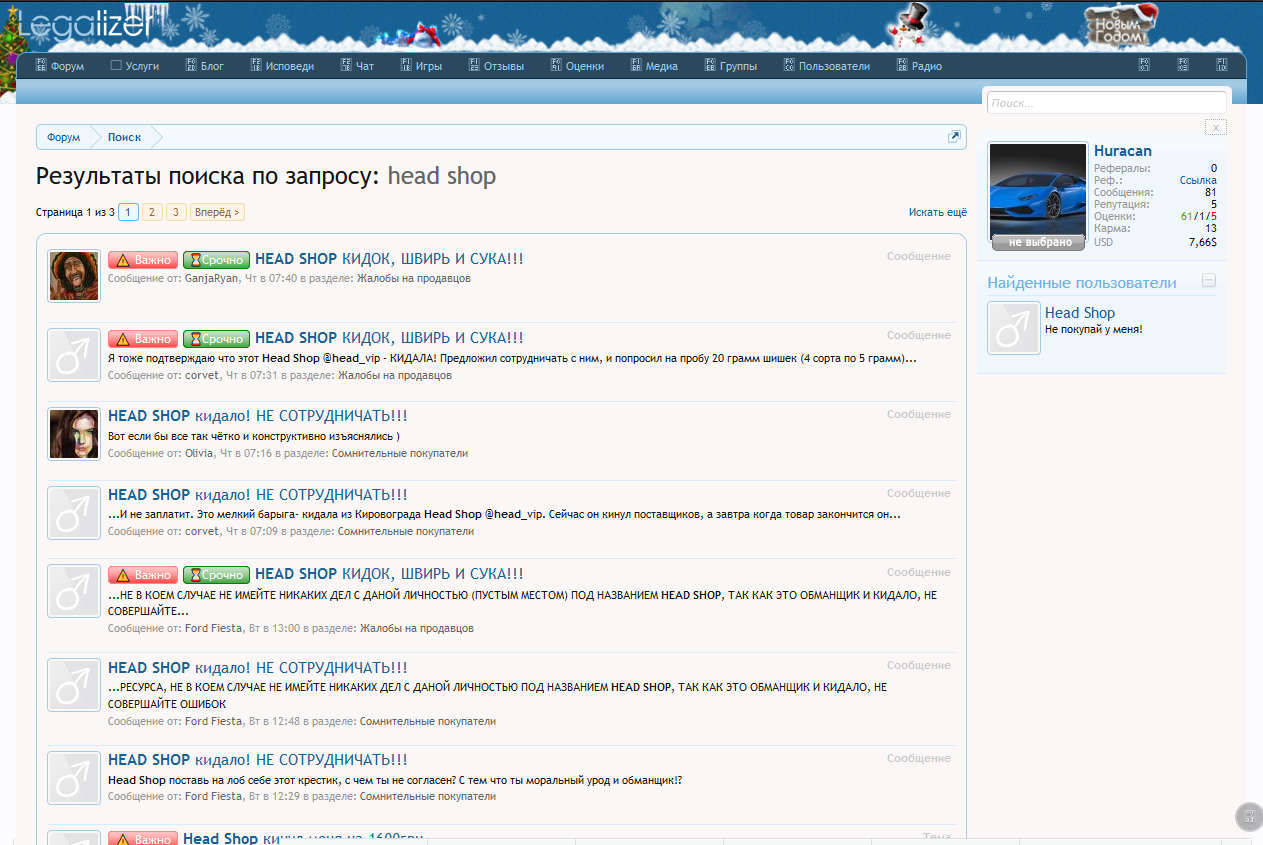Open the Радио navigation item
This screenshot has width=1263, height=845.
(x=918, y=66)
